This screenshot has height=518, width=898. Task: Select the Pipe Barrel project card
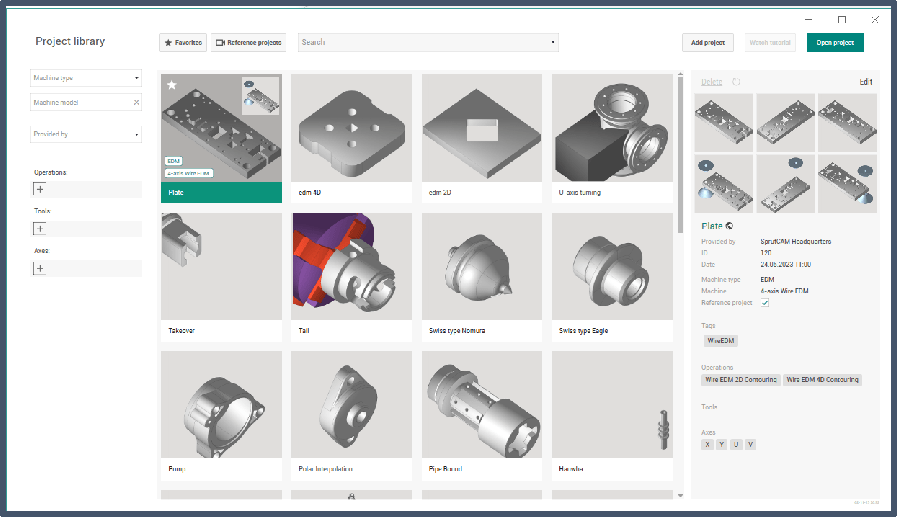click(x=482, y=415)
